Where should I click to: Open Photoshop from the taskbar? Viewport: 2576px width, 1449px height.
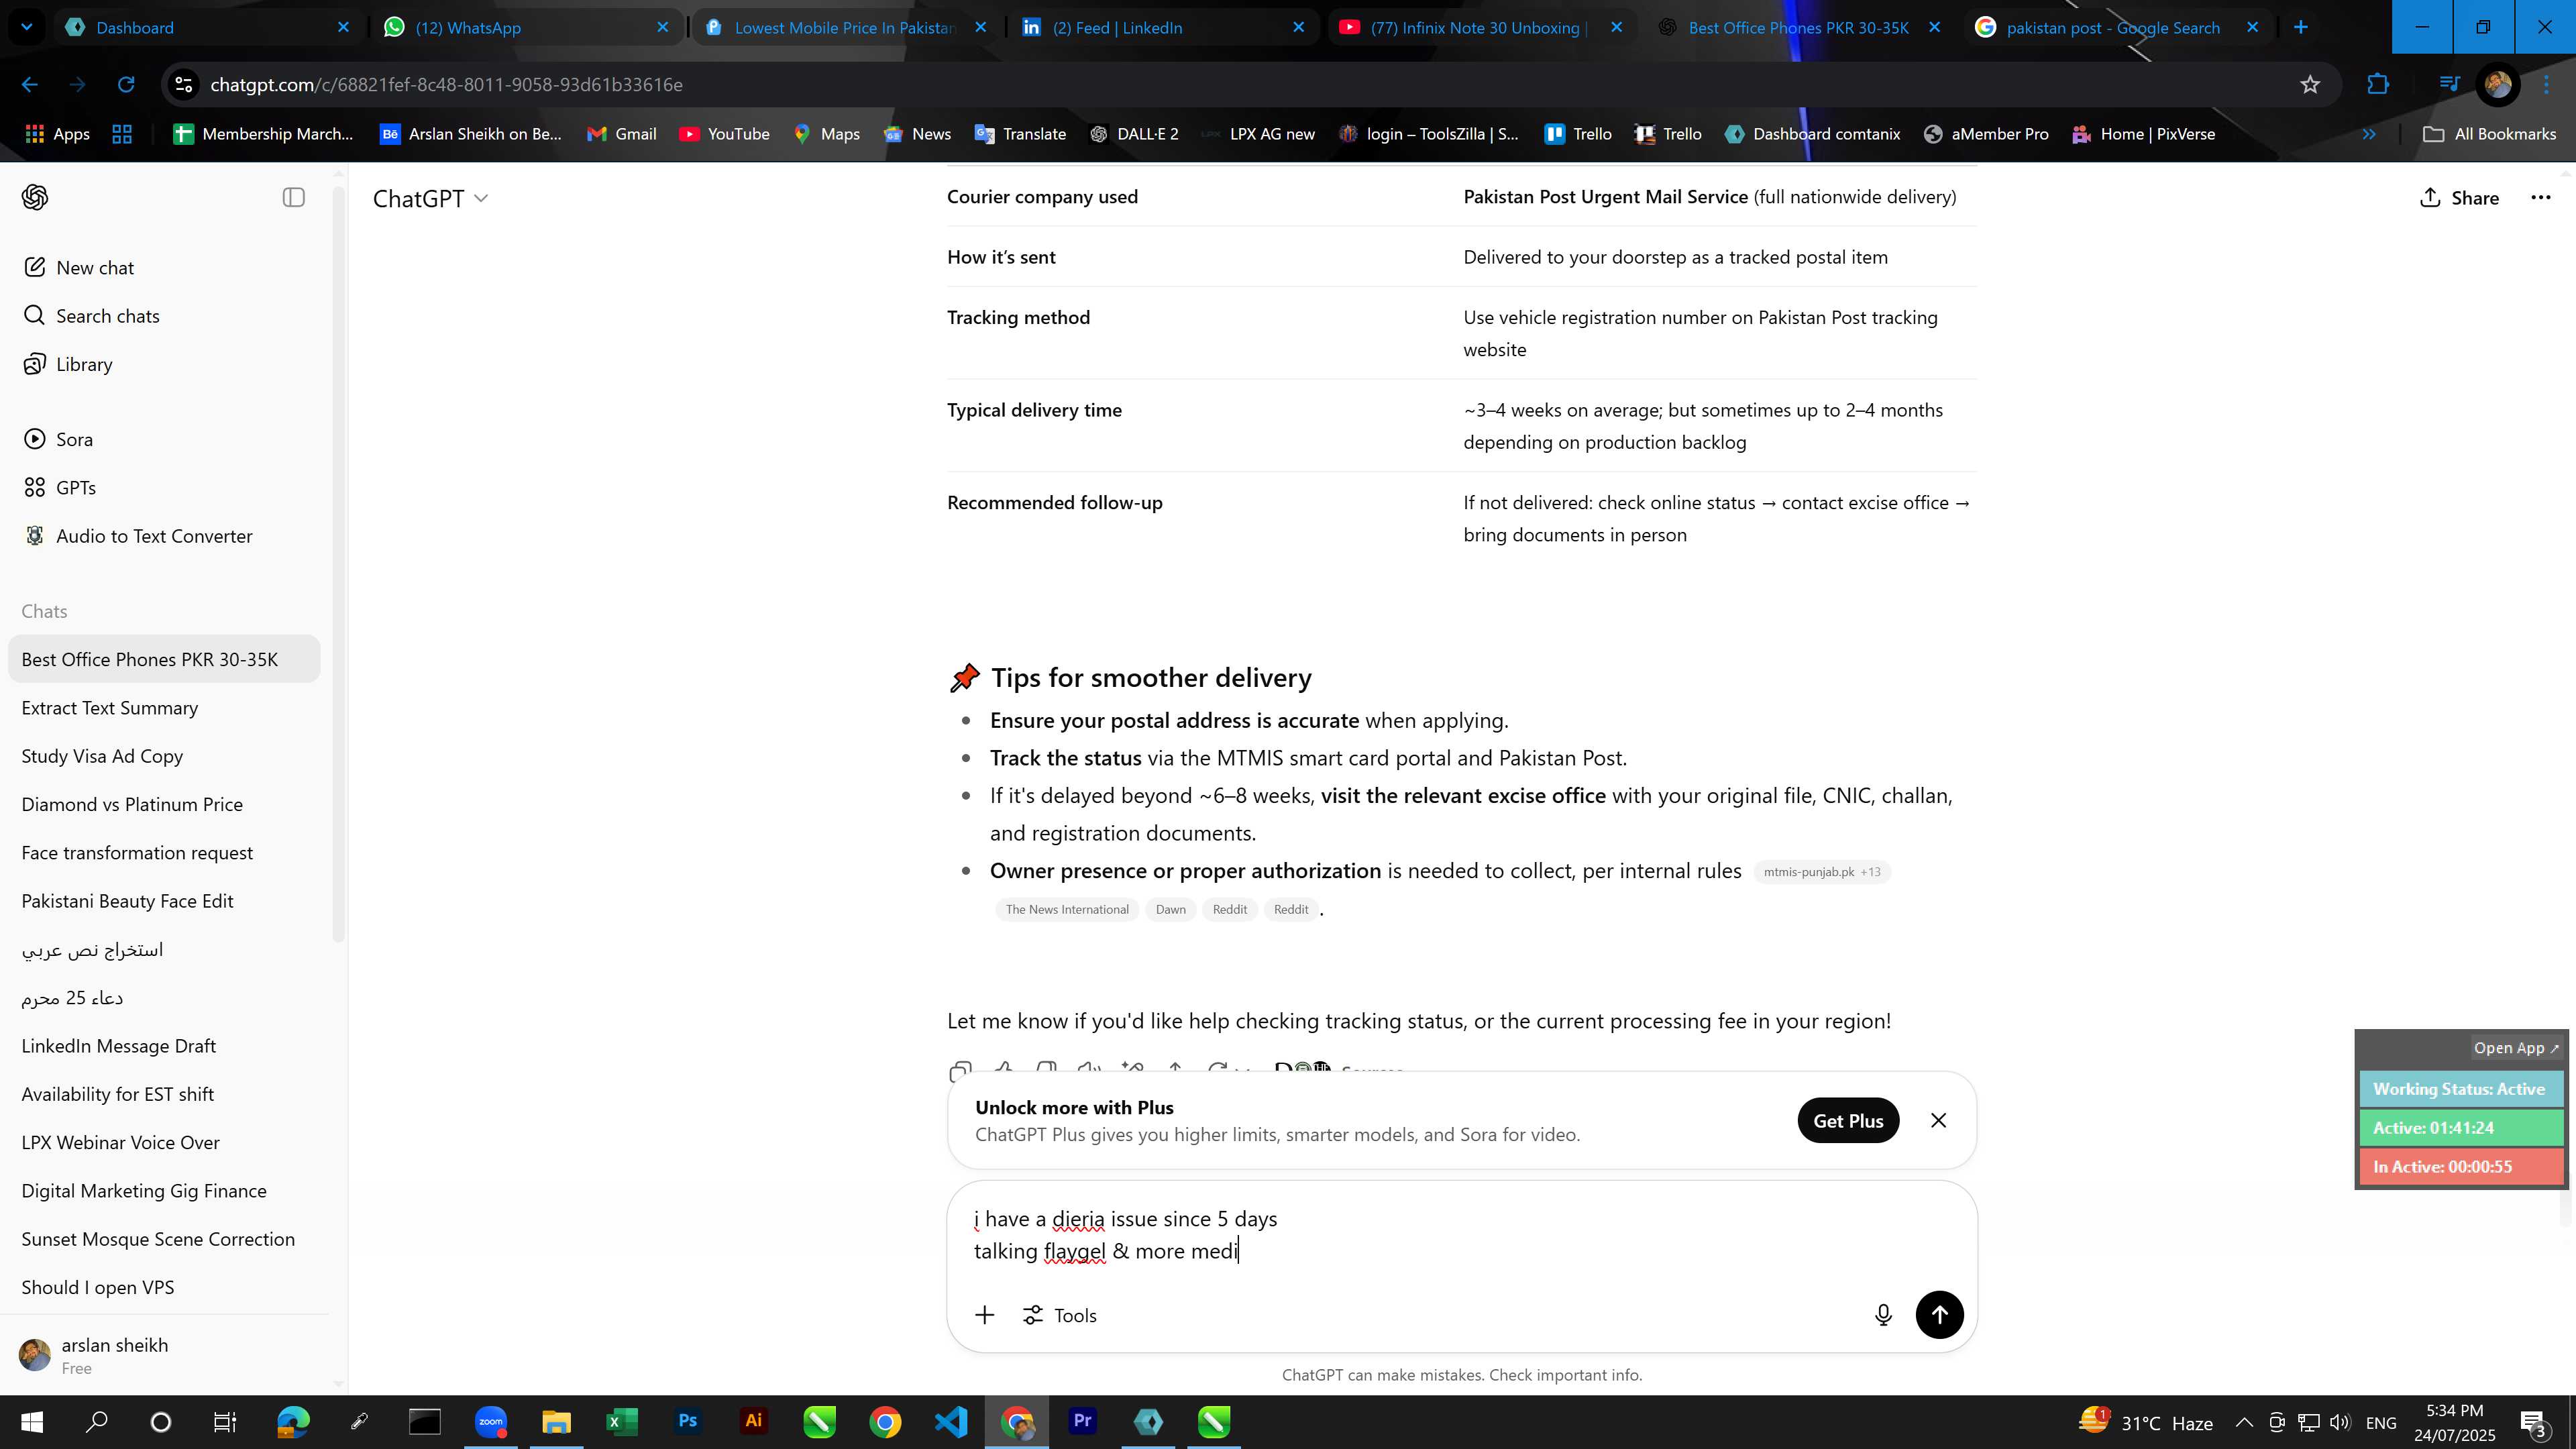pos(687,1421)
